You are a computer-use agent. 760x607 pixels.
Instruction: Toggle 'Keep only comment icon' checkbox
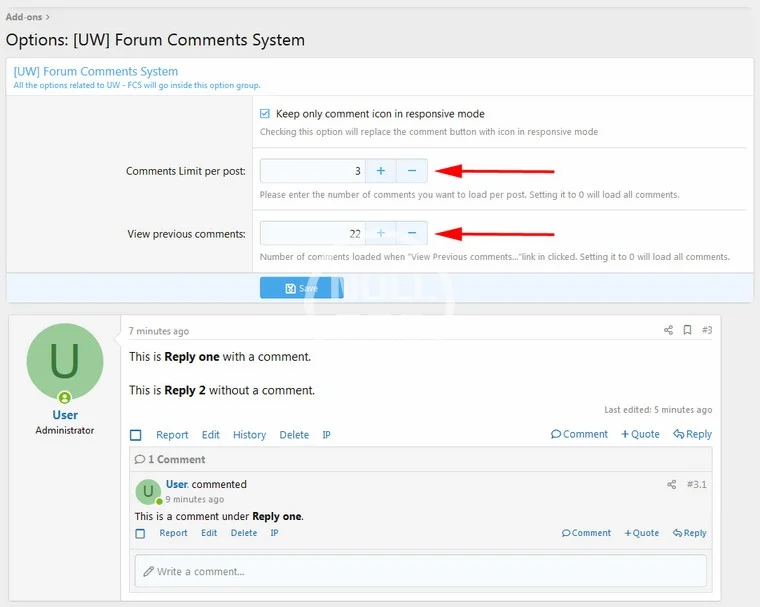[265, 114]
